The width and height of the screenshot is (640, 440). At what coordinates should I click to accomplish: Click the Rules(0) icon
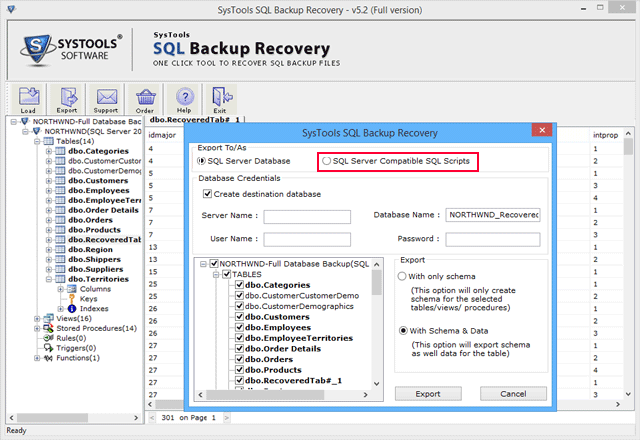(49, 338)
